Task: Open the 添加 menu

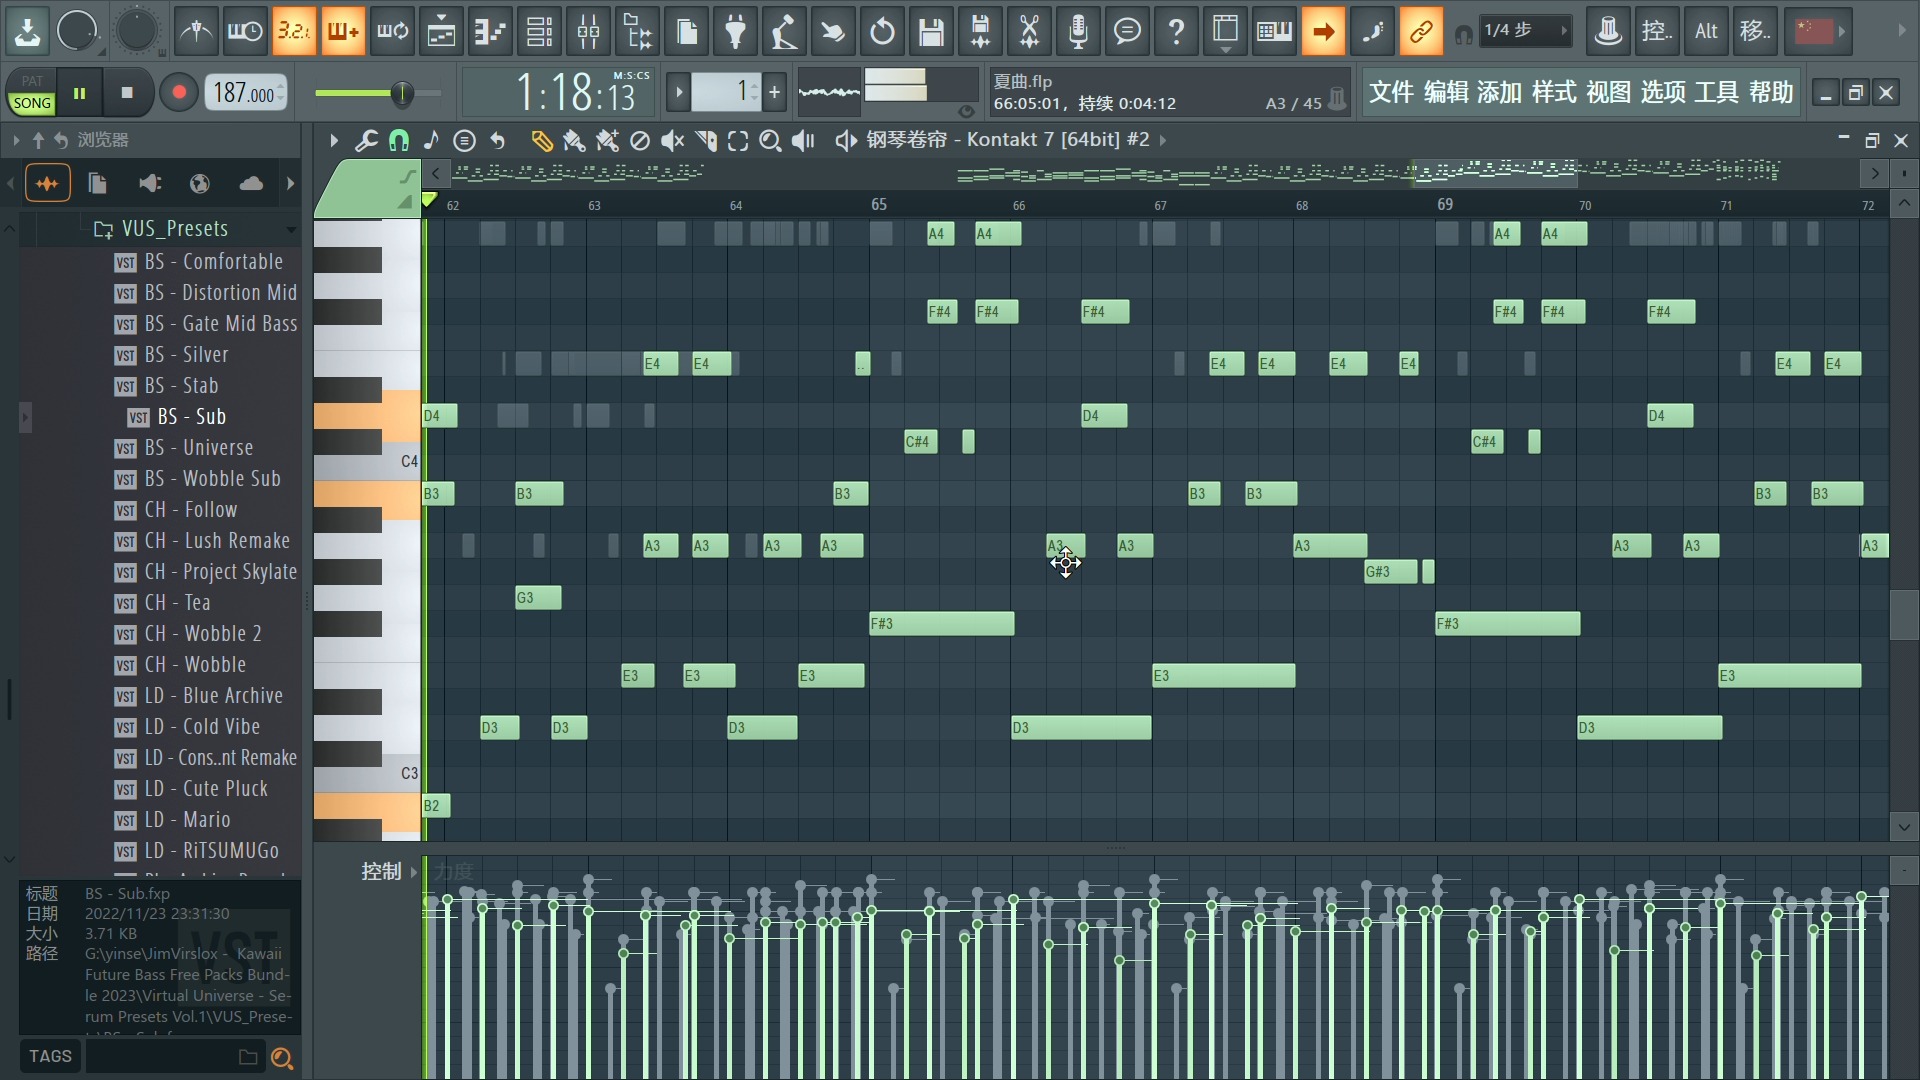Action: [x=1500, y=93]
